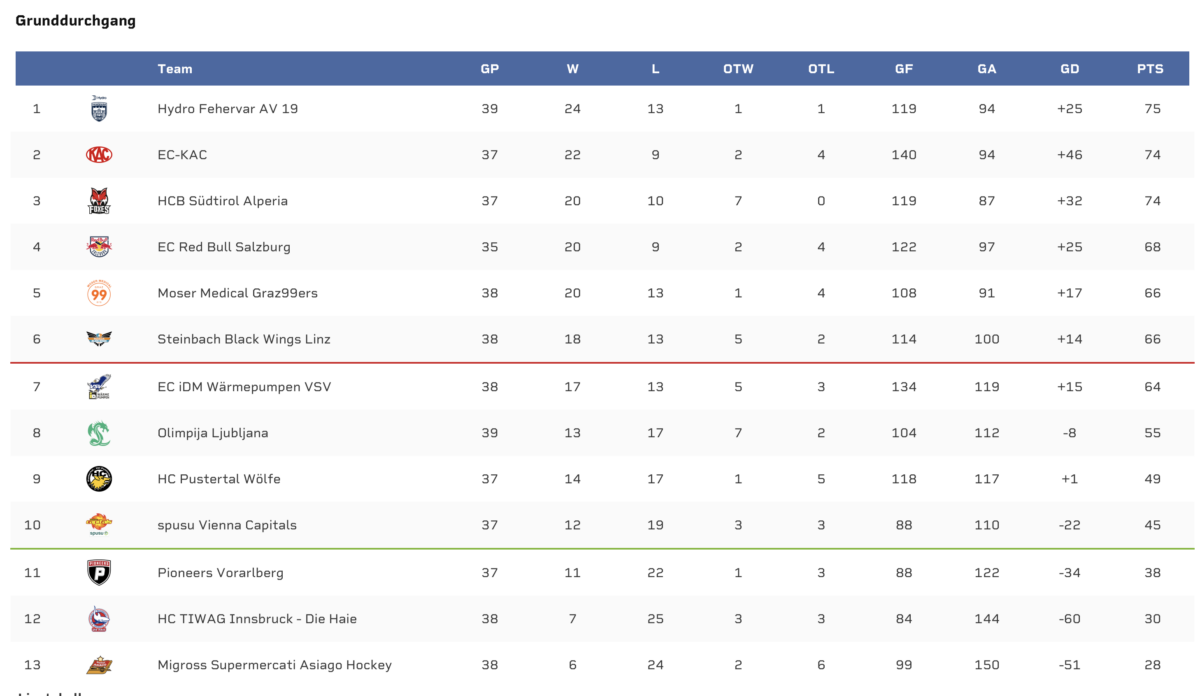
Task: Click the HC TIWAG Innsbruck shark logo
Action: click(x=99, y=619)
